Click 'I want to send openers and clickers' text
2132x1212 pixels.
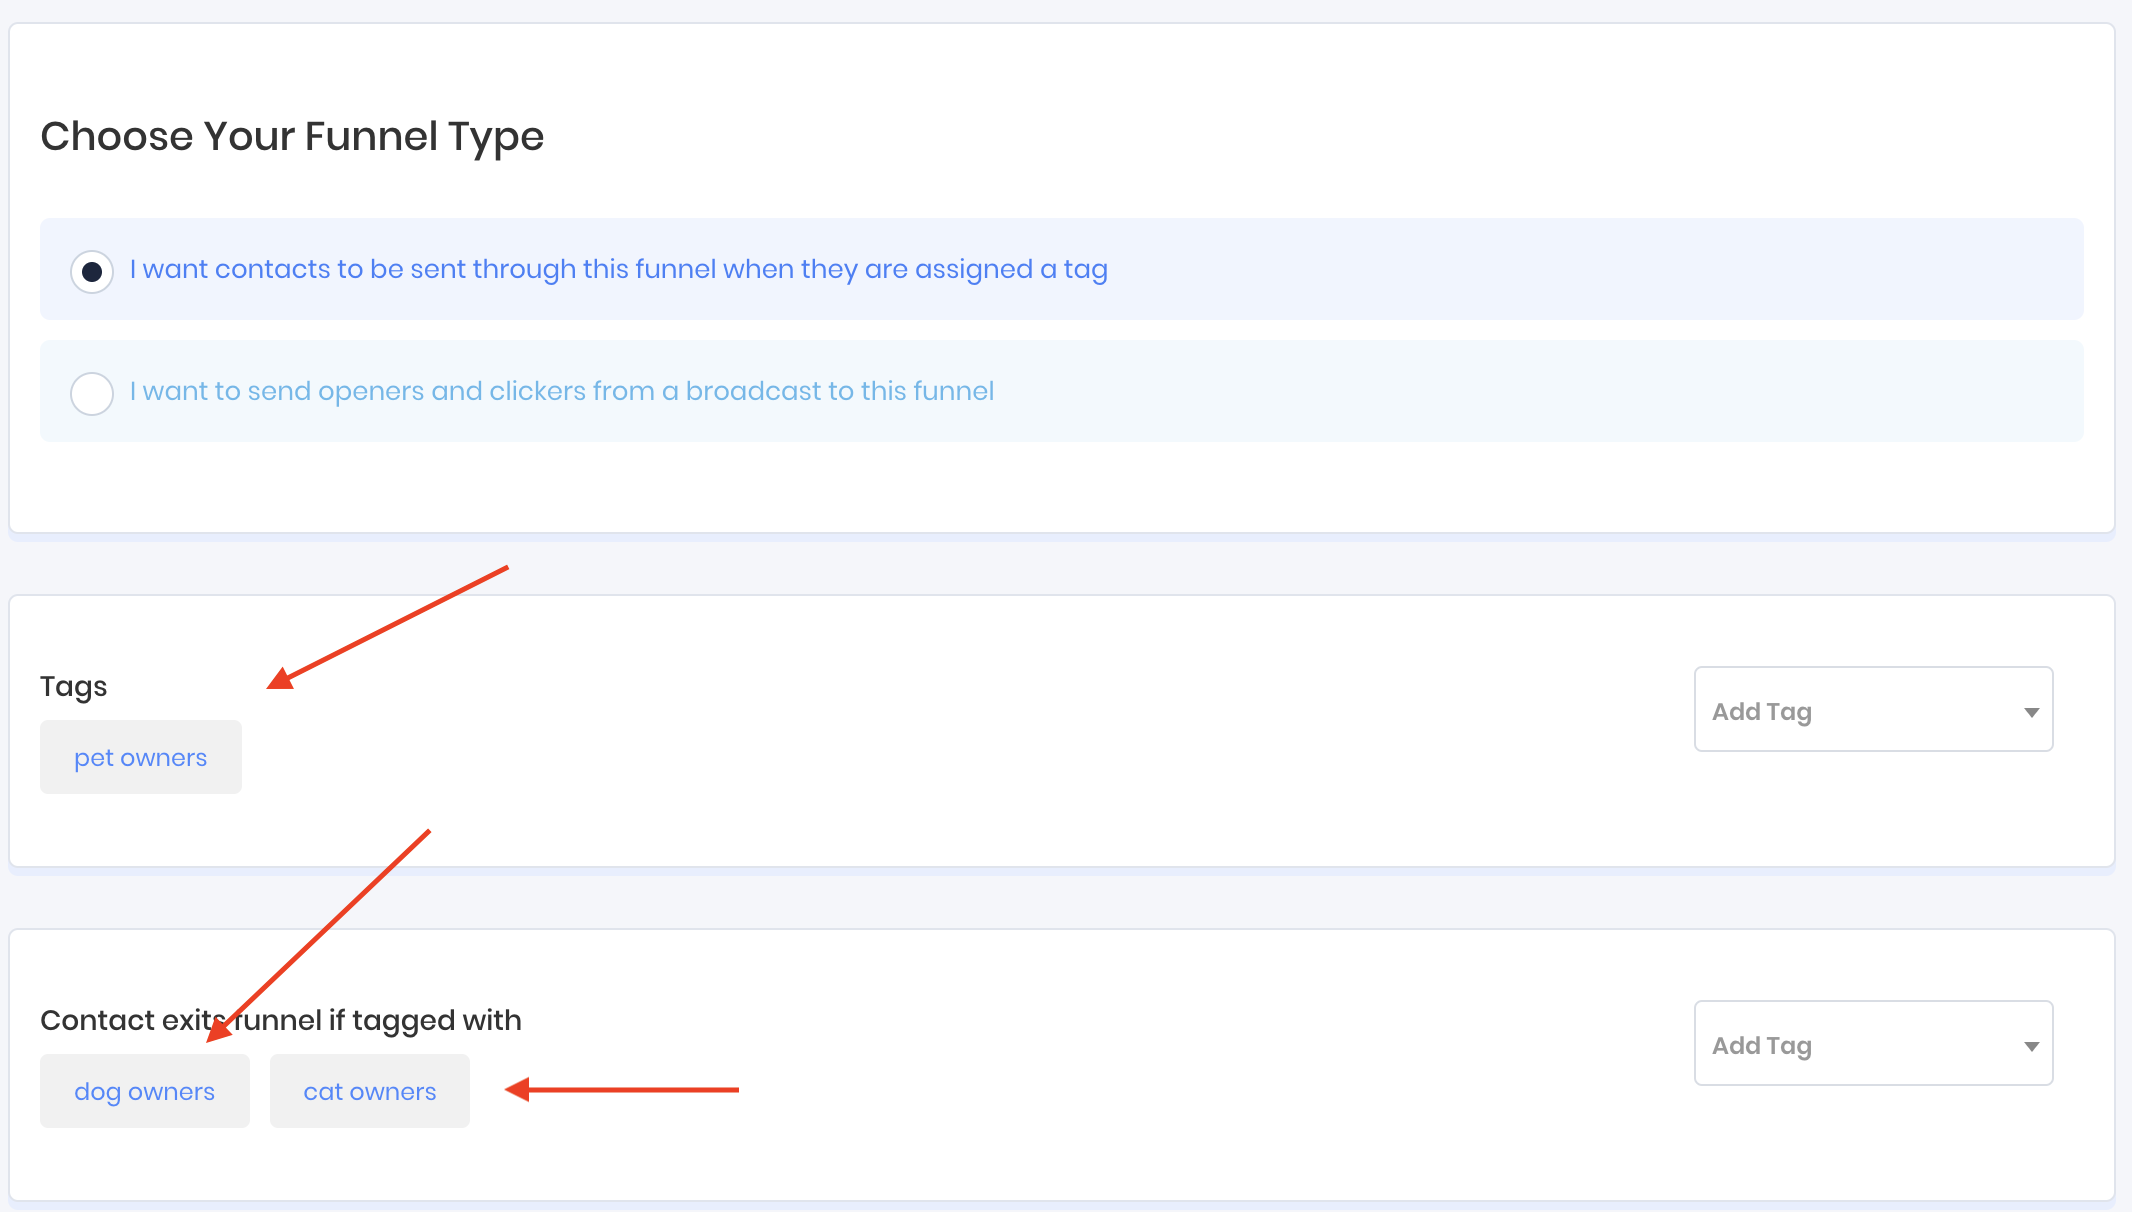561,391
